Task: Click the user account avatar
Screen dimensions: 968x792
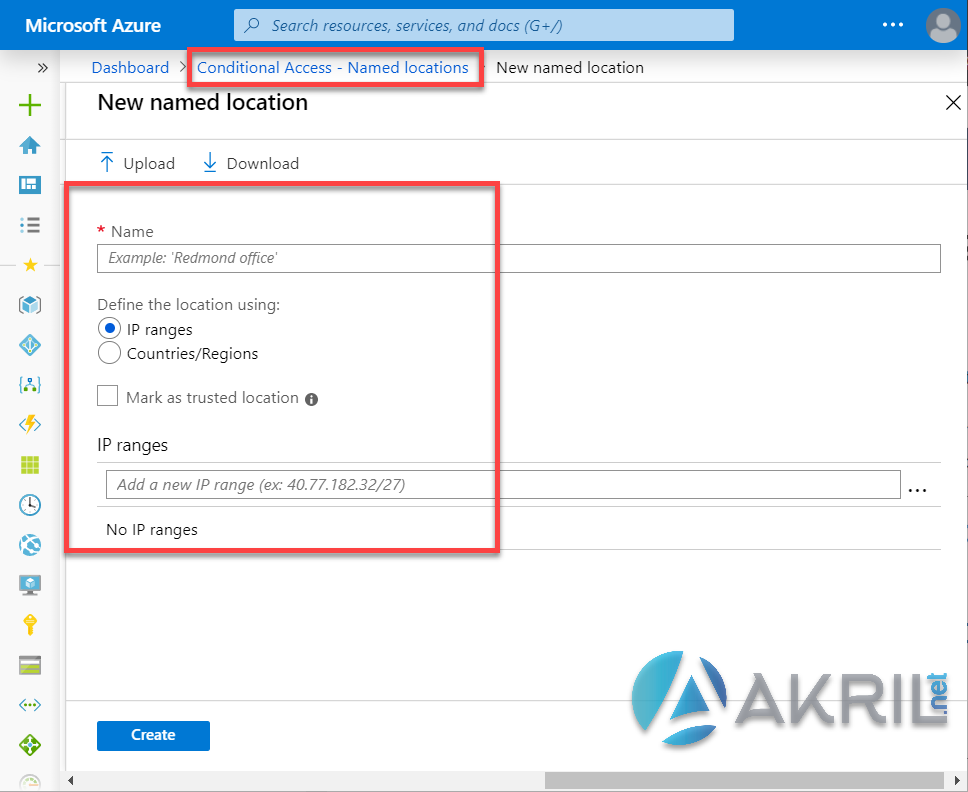Action: [x=943, y=25]
